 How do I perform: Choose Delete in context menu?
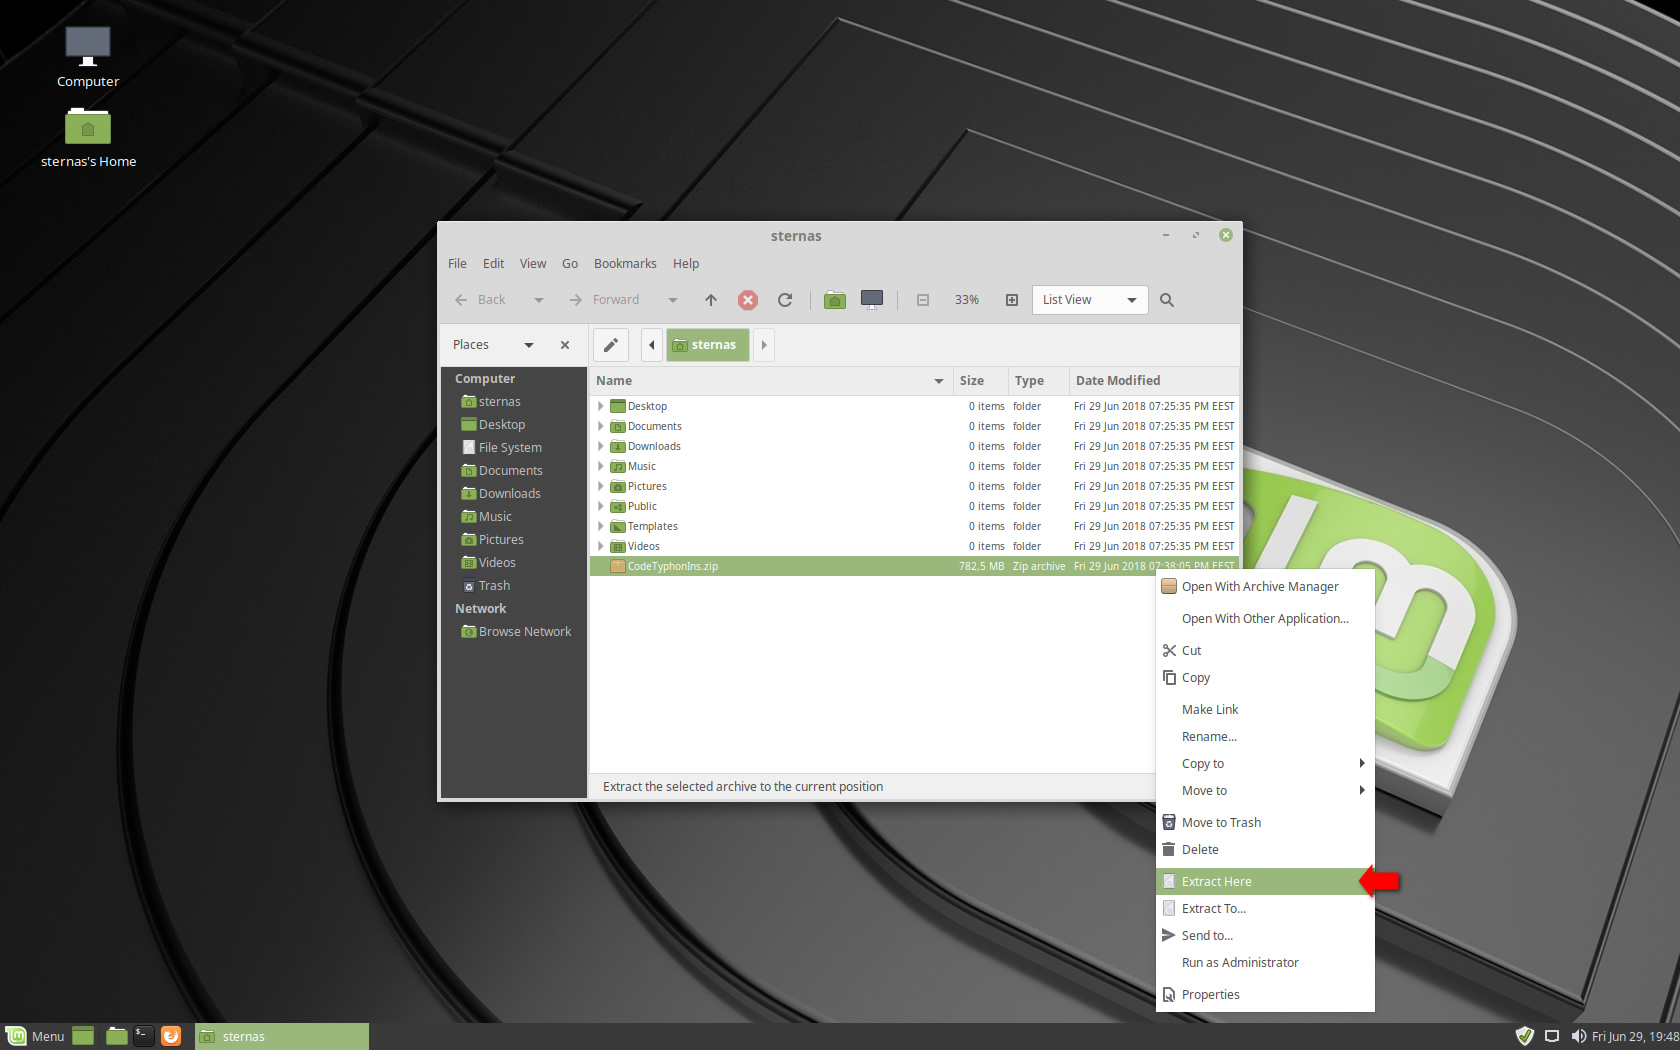click(x=1265, y=850)
